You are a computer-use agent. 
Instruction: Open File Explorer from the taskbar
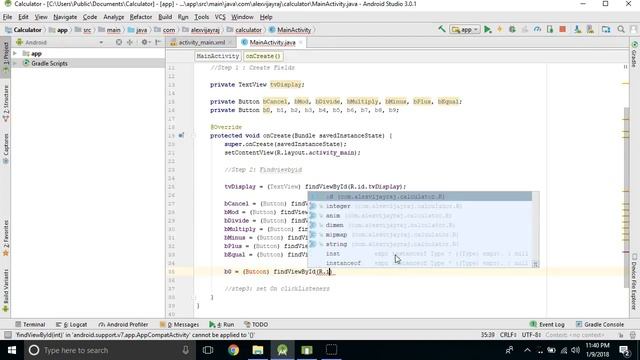pos(258,350)
